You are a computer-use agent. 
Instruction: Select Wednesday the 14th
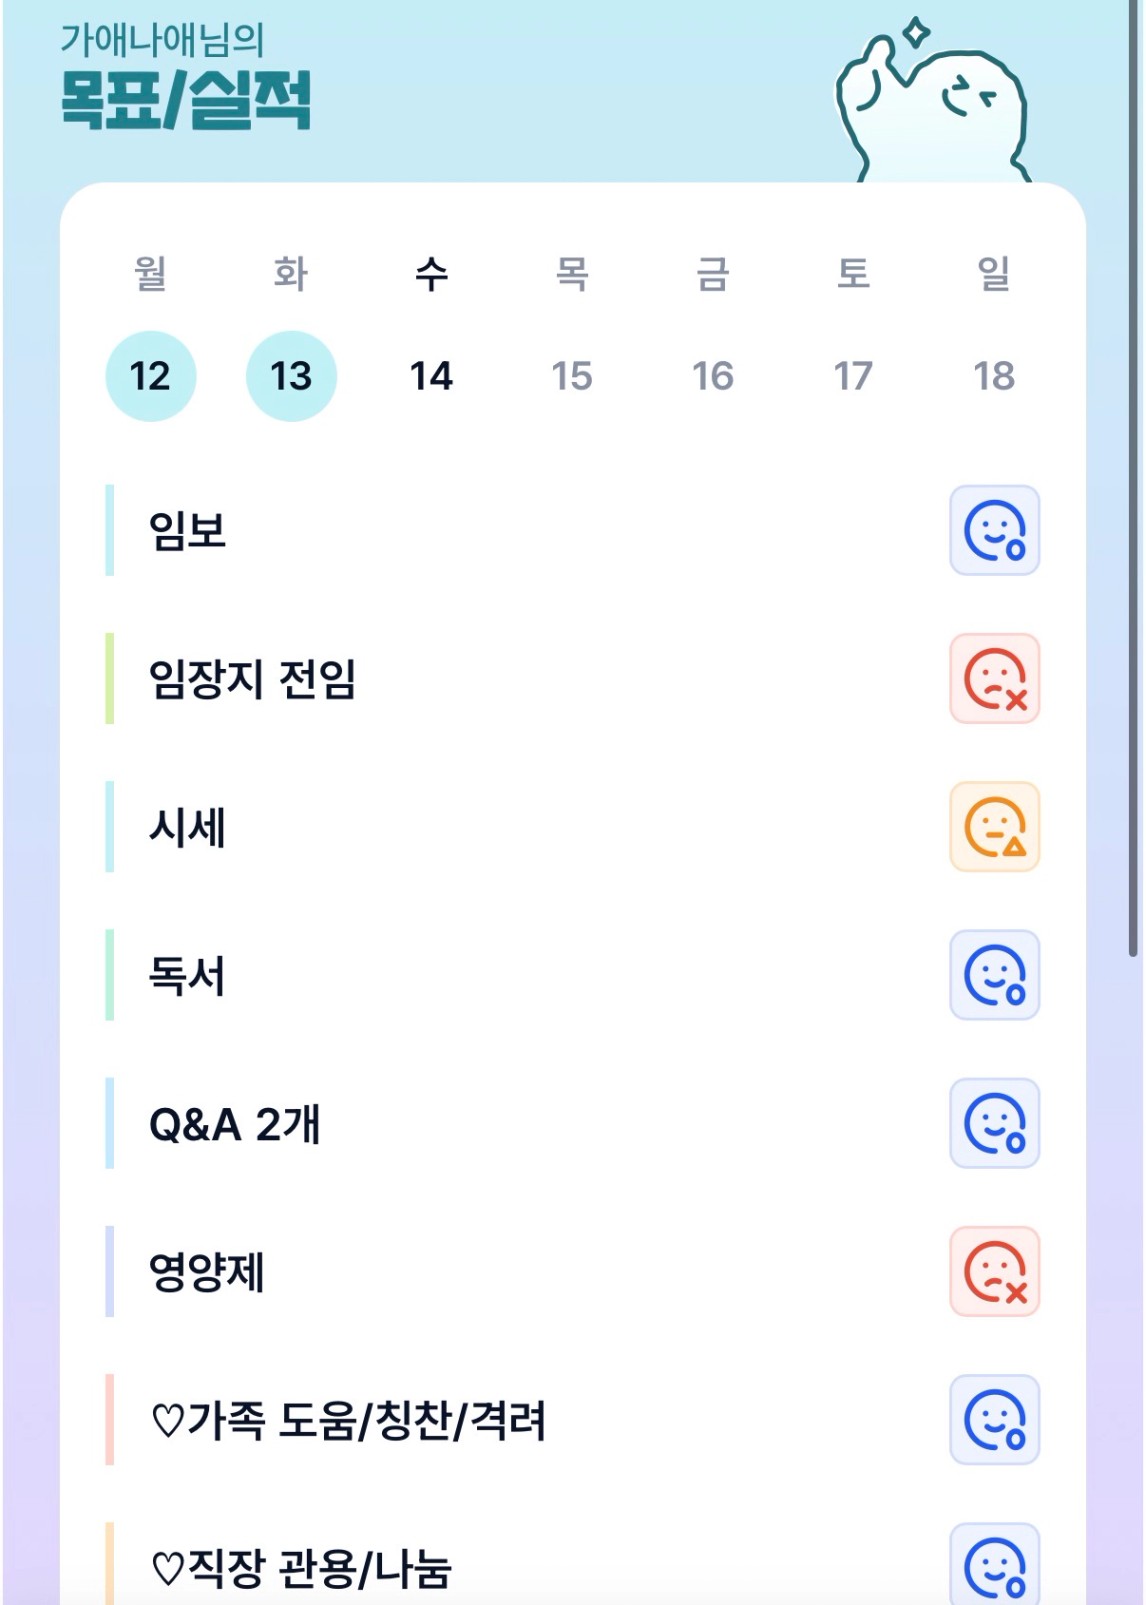tap(431, 376)
